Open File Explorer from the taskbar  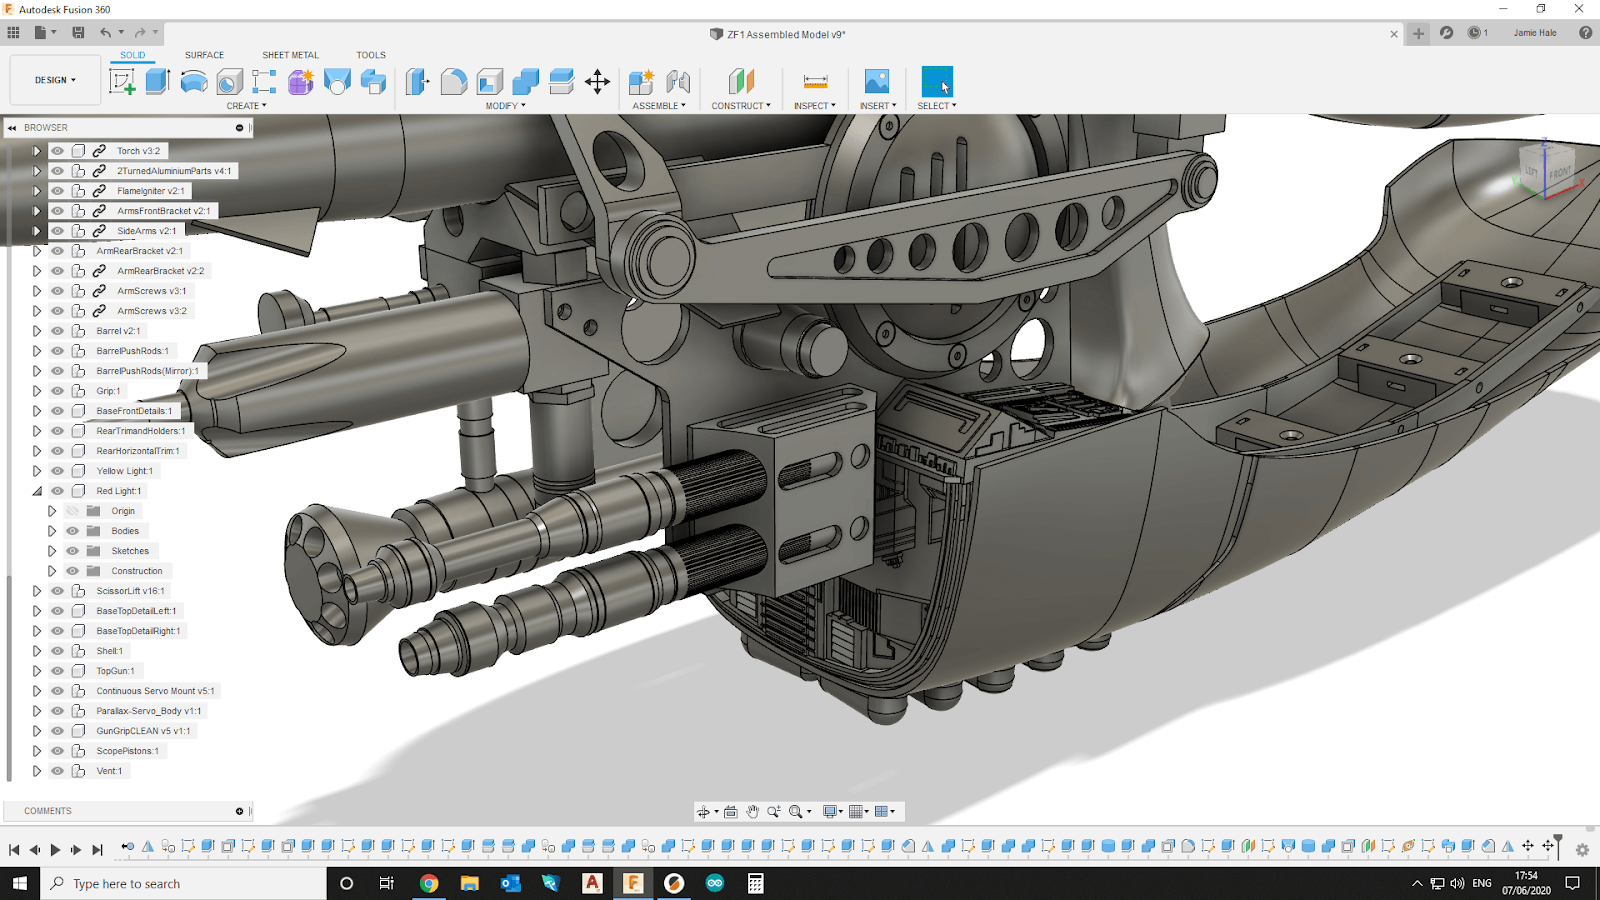tap(470, 883)
